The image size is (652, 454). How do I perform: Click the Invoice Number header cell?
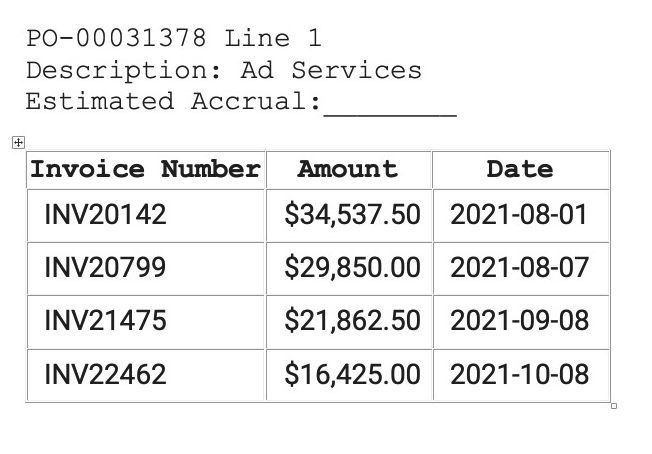coord(146,170)
